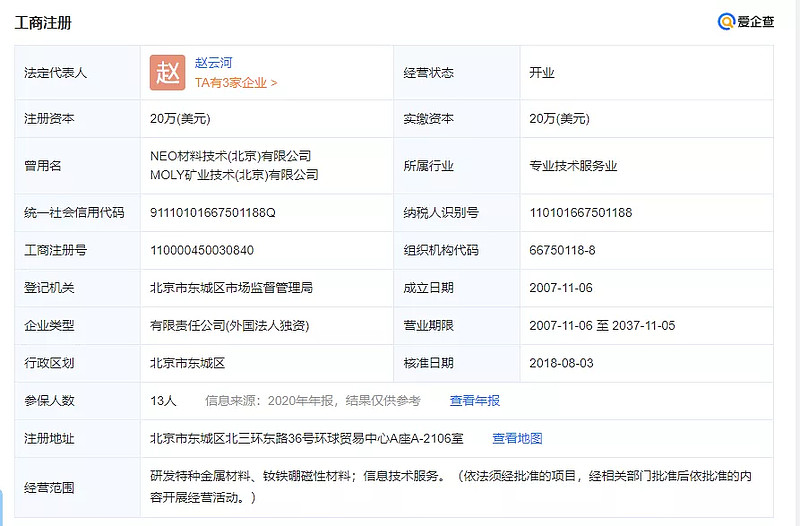
Task: Click the 赵 avatar icon
Action: [167, 72]
